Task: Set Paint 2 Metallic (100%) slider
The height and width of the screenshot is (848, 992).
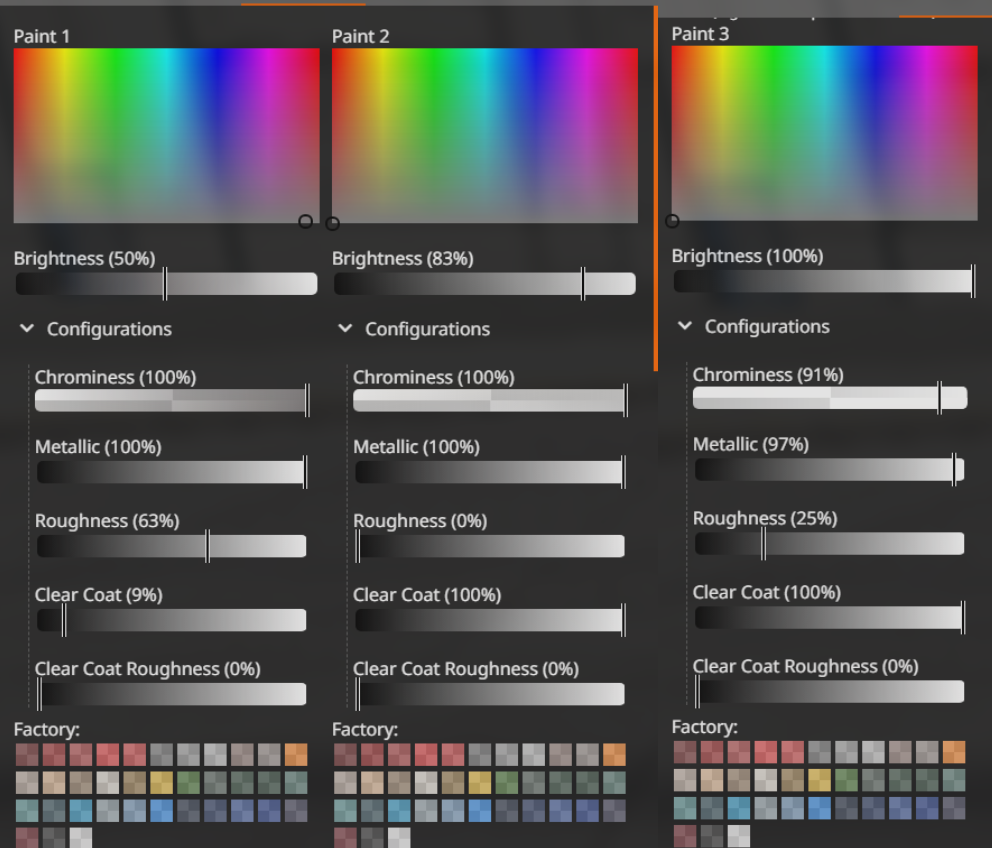Action: pos(490,472)
